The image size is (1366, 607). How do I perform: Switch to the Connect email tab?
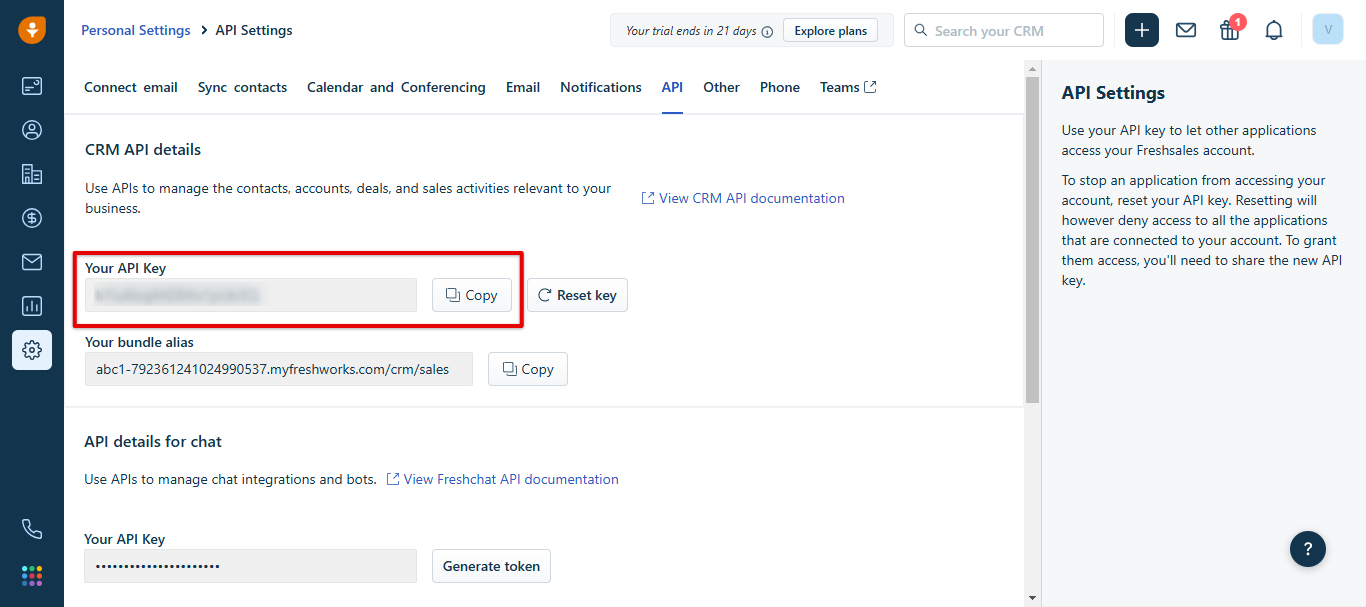[x=131, y=87]
